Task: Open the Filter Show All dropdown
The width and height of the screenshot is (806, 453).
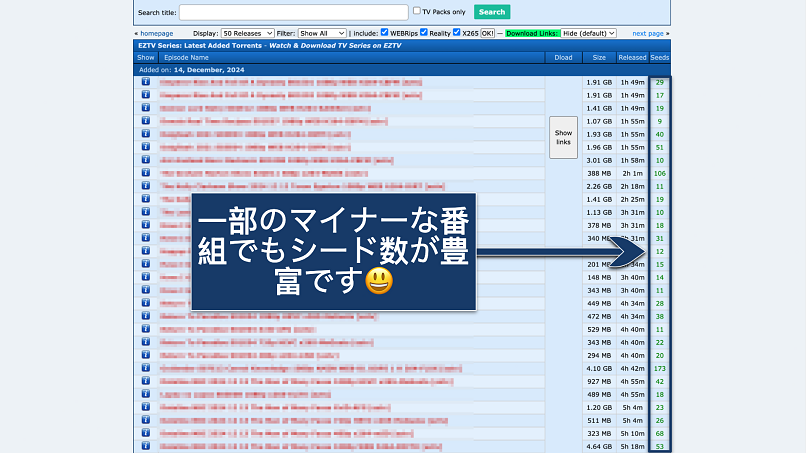Action: 322,33
